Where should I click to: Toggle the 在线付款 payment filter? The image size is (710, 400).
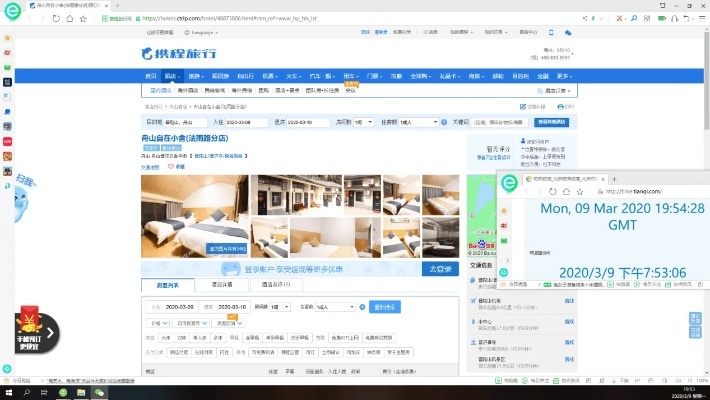[x=204, y=352]
